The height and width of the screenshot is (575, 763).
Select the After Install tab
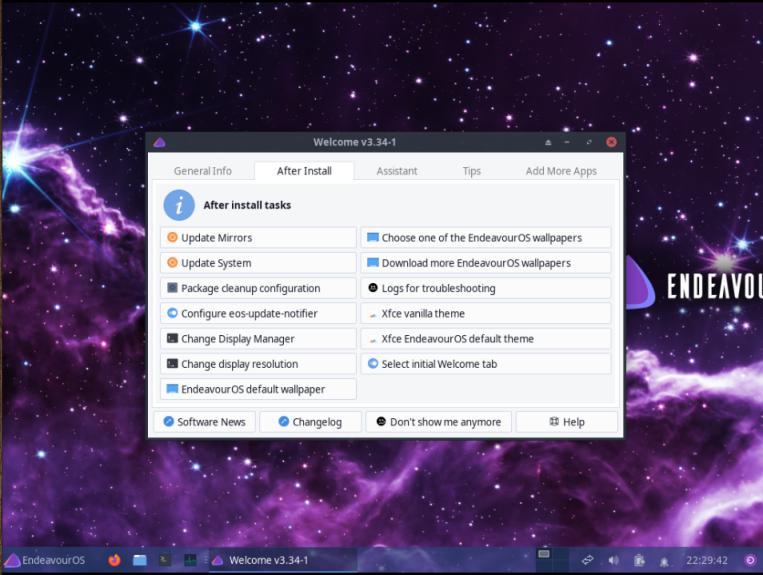click(304, 171)
